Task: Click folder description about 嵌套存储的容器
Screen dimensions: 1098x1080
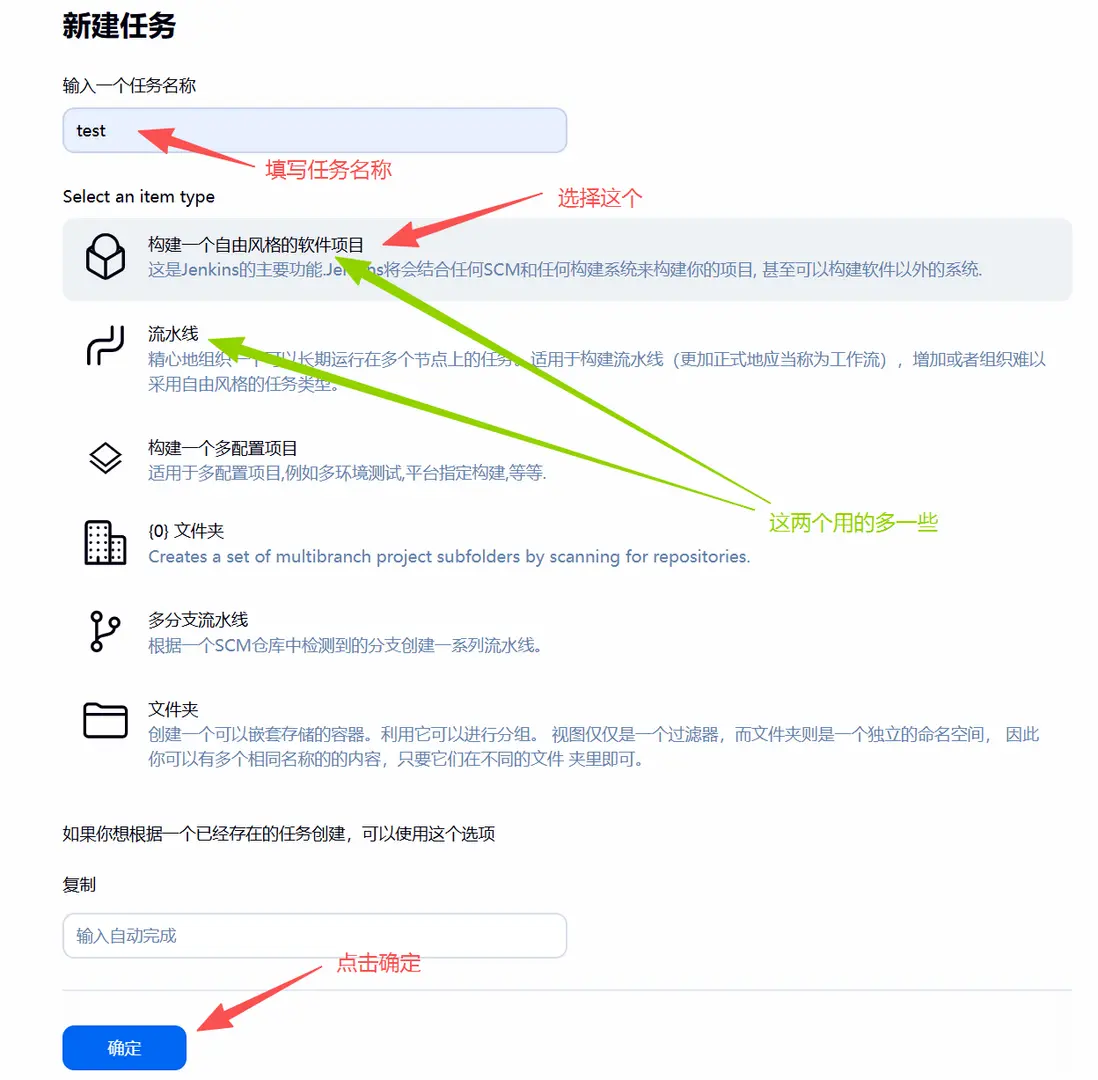Action: [593, 747]
